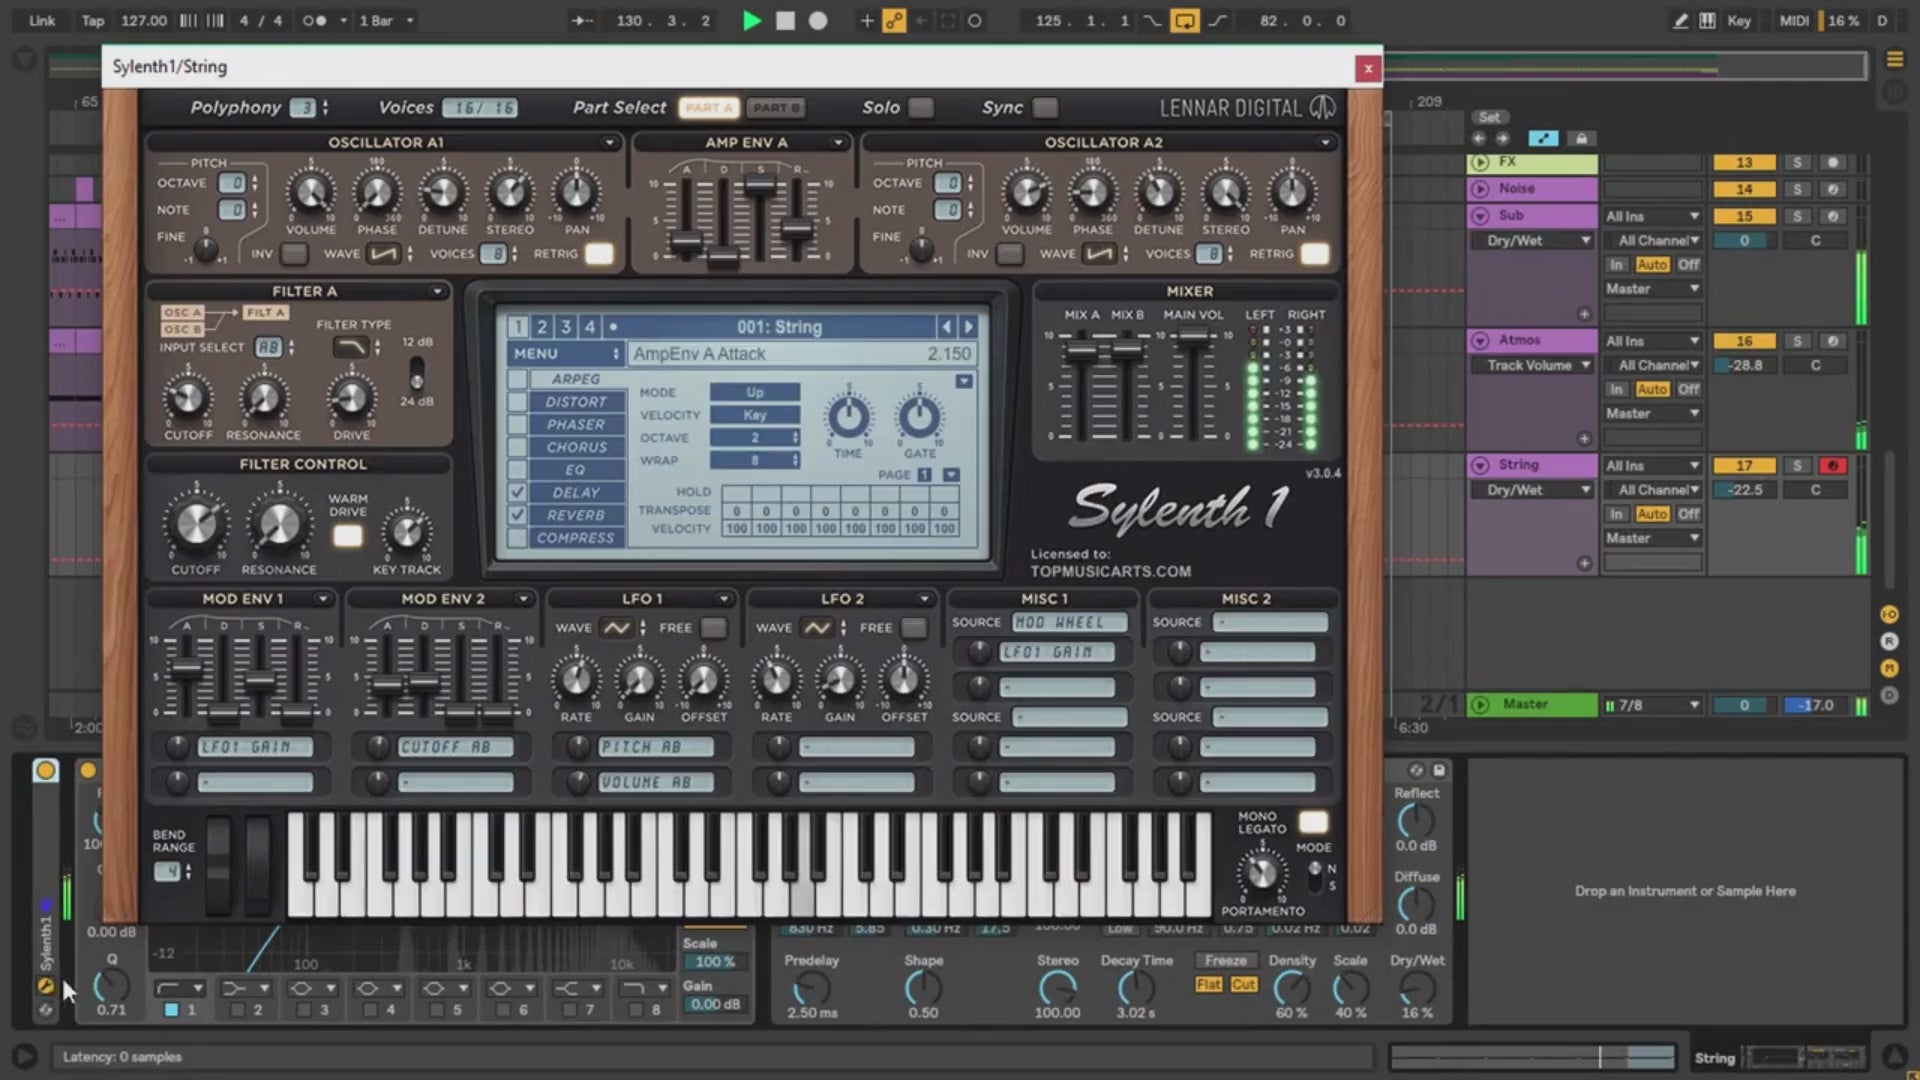Viewport: 1920px width, 1080px height.
Task: Open the Amp Env A menu arrow
Action: [838, 143]
